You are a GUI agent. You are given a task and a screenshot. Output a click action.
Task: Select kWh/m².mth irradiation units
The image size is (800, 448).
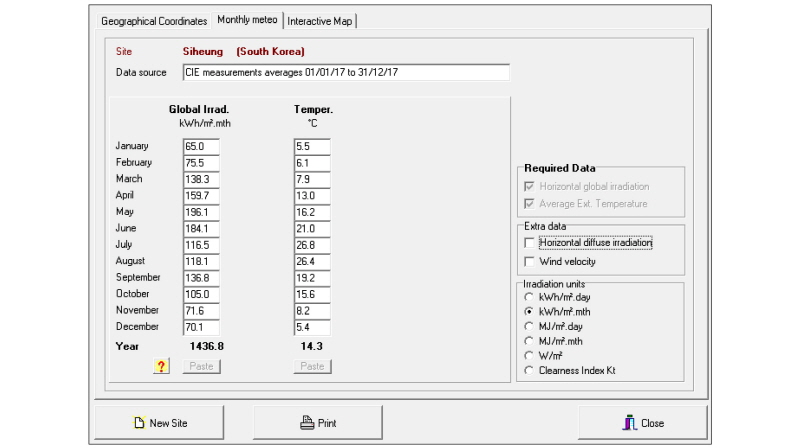tap(529, 311)
